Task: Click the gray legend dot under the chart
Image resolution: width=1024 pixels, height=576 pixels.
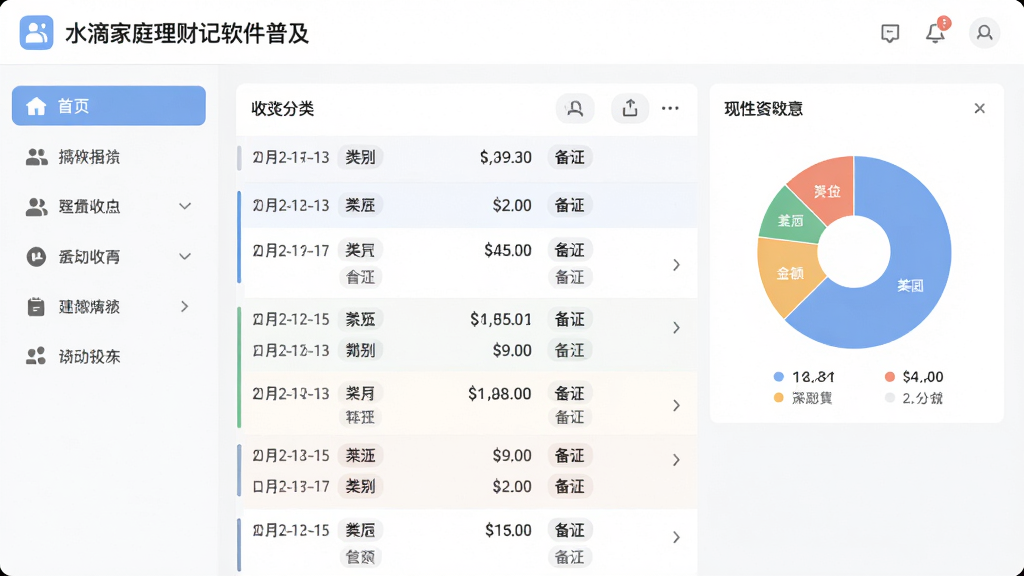Action: point(889,398)
